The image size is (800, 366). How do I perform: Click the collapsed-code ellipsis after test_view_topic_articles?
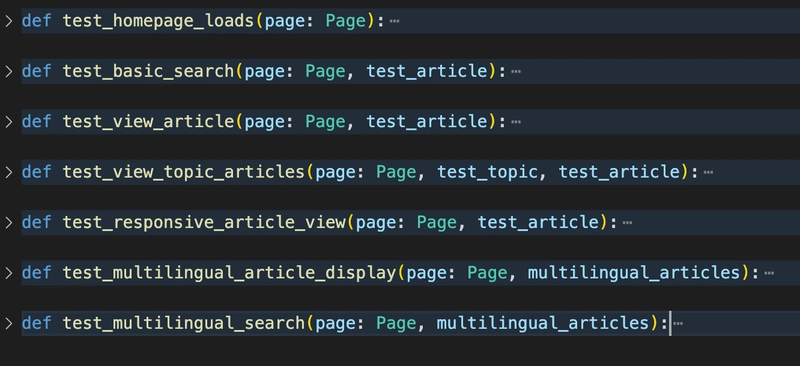[x=708, y=173]
